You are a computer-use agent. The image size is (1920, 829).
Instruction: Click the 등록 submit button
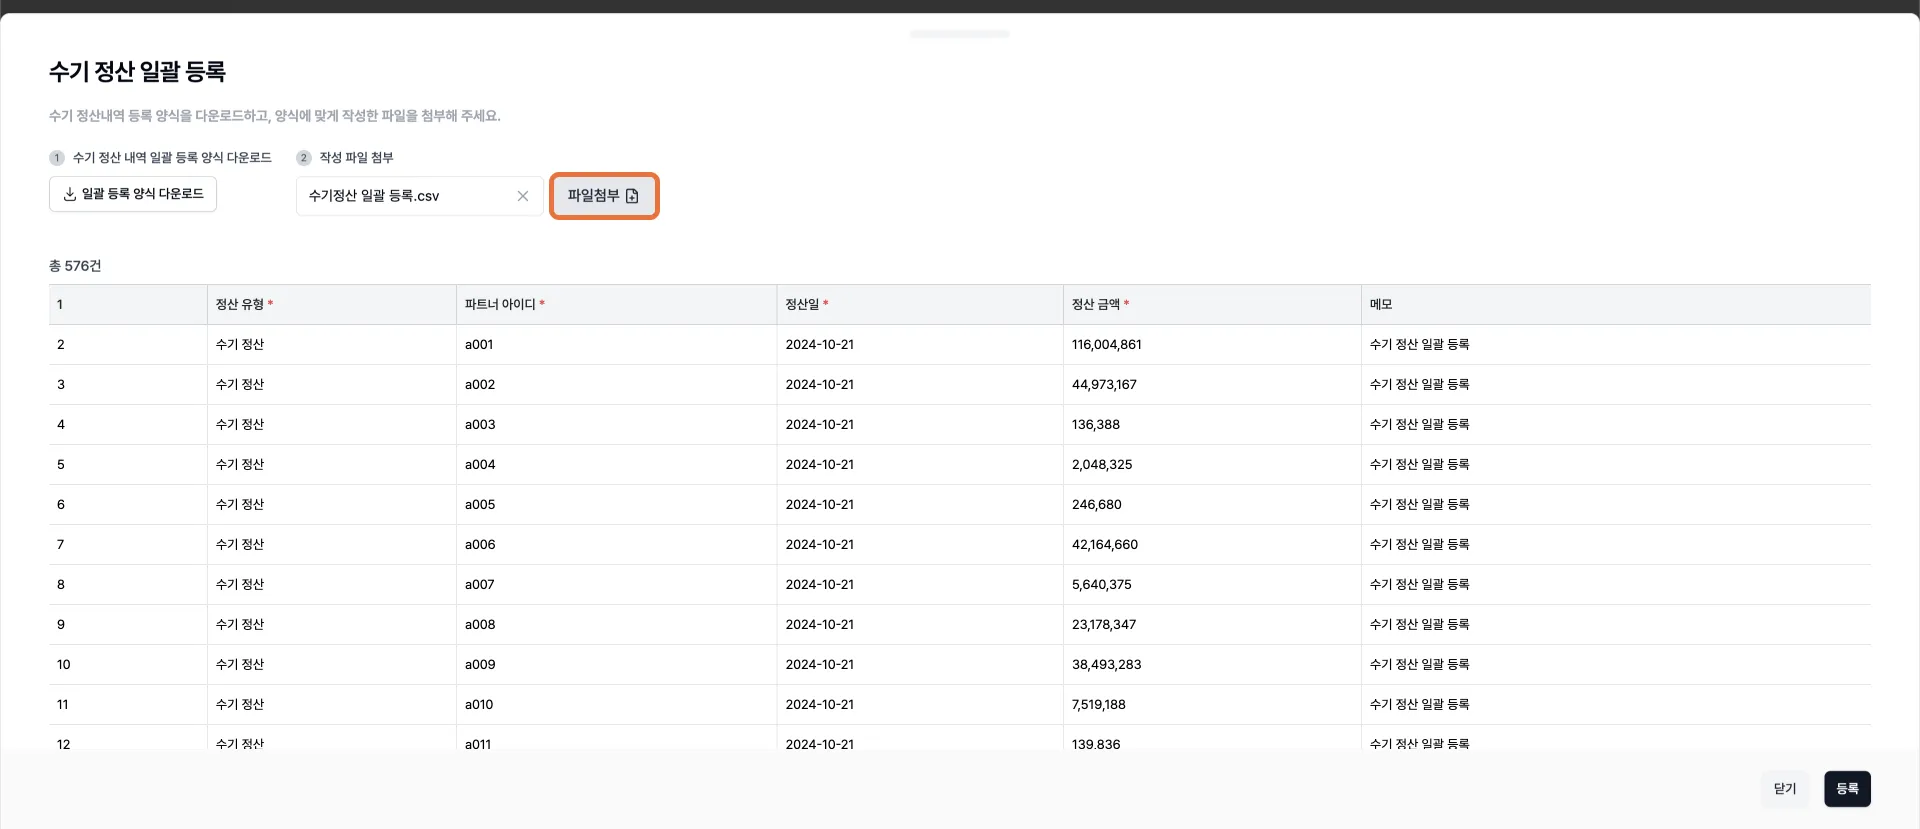[x=1846, y=789]
